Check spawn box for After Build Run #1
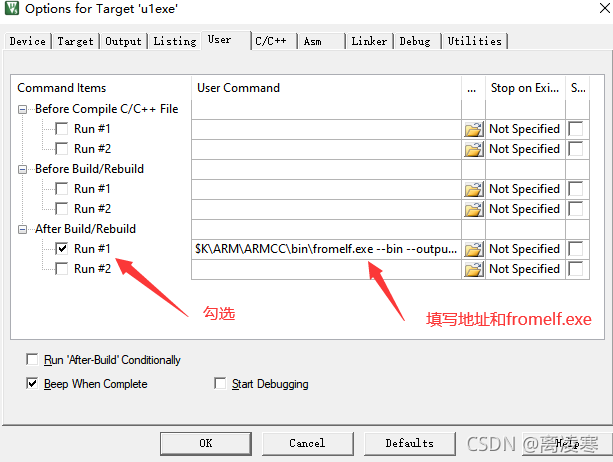Viewport: 613px width, 462px height. click(x=576, y=249)
